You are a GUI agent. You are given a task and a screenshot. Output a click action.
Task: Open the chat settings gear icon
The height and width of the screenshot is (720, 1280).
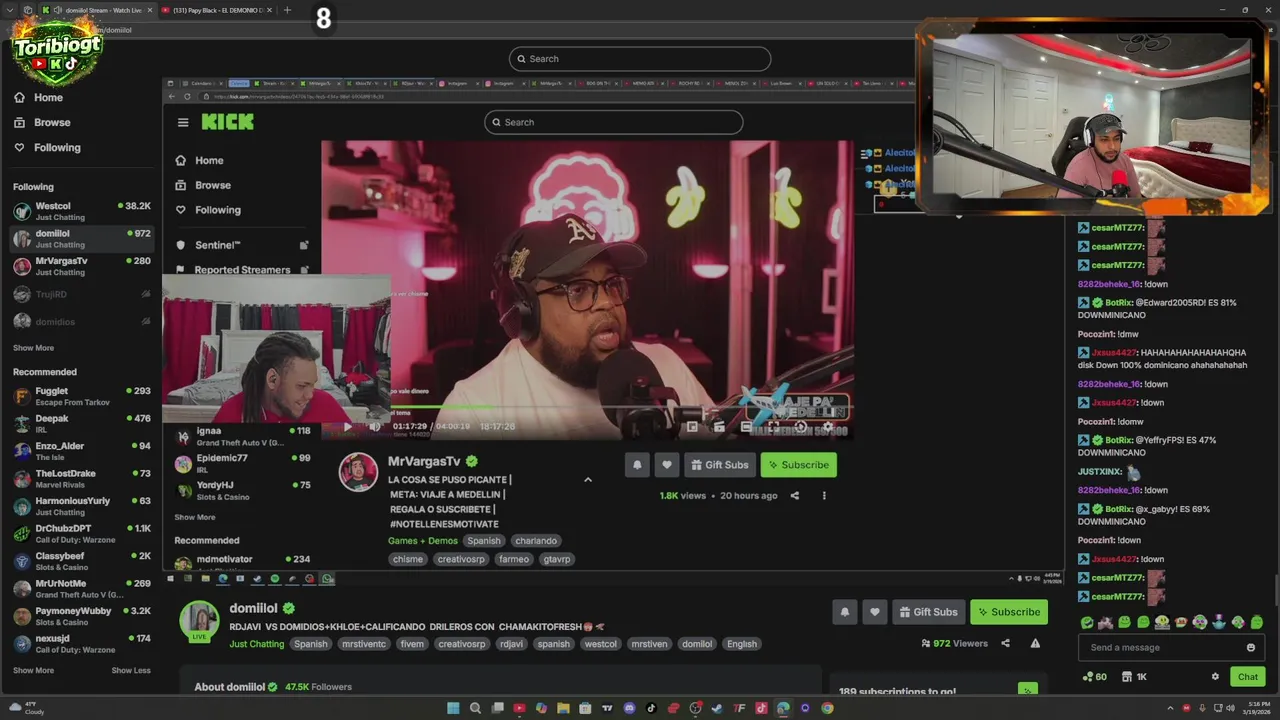1215,677
